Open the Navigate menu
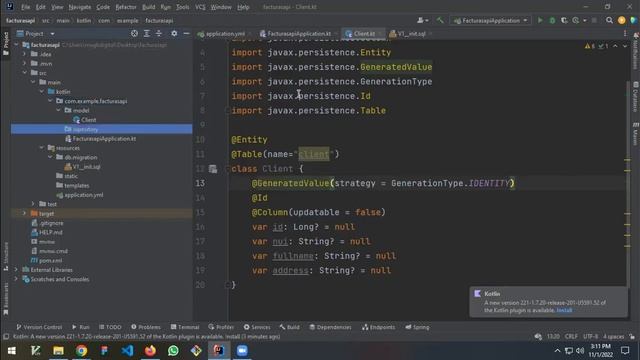This screenshot has height=360, width=640. click(80, 7)
